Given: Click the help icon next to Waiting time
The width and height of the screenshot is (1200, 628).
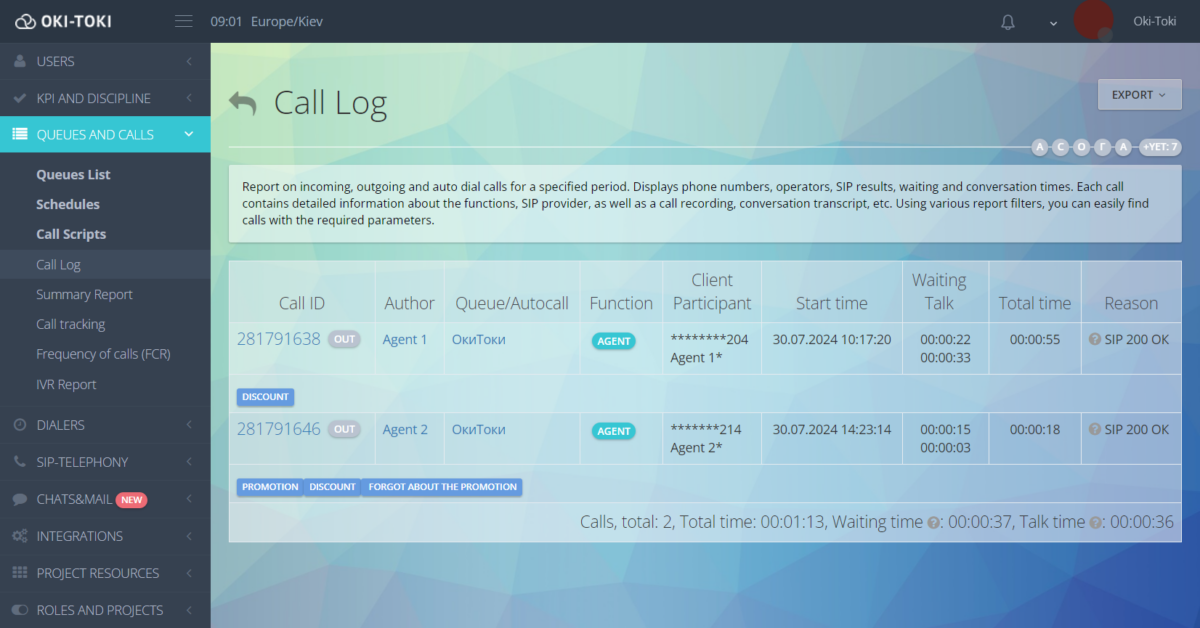Looking at the screenshot, I should point(934,522).
